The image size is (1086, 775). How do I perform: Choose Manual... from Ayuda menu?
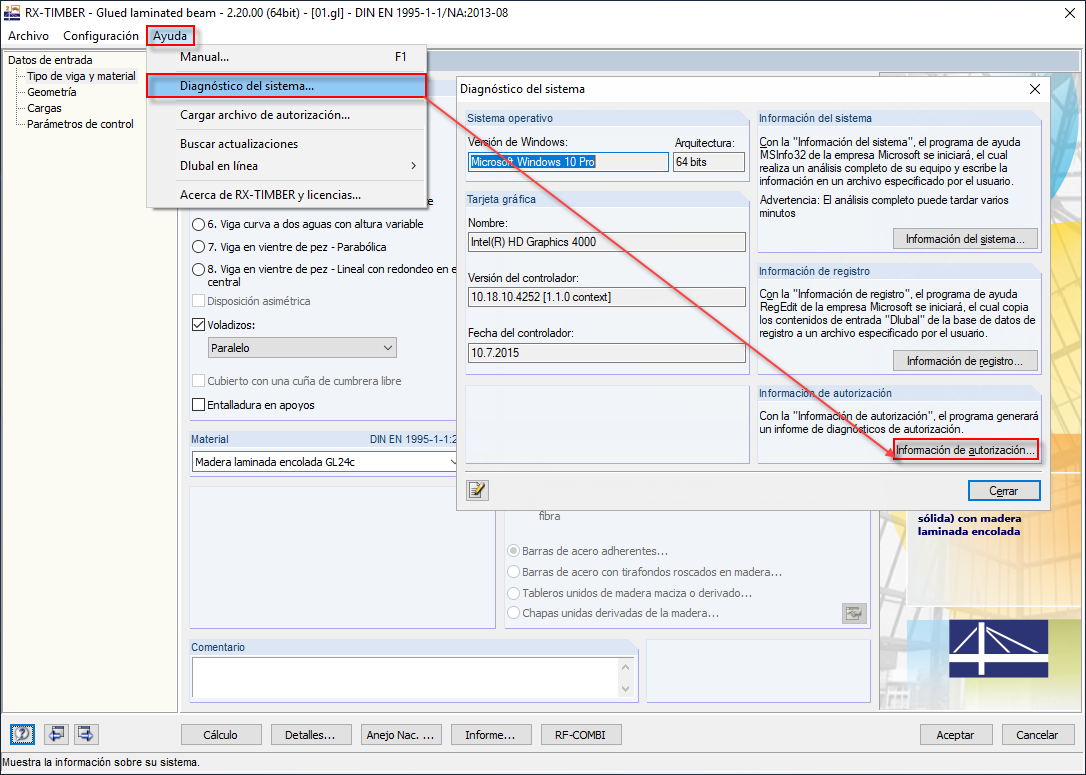click(287, 57)
